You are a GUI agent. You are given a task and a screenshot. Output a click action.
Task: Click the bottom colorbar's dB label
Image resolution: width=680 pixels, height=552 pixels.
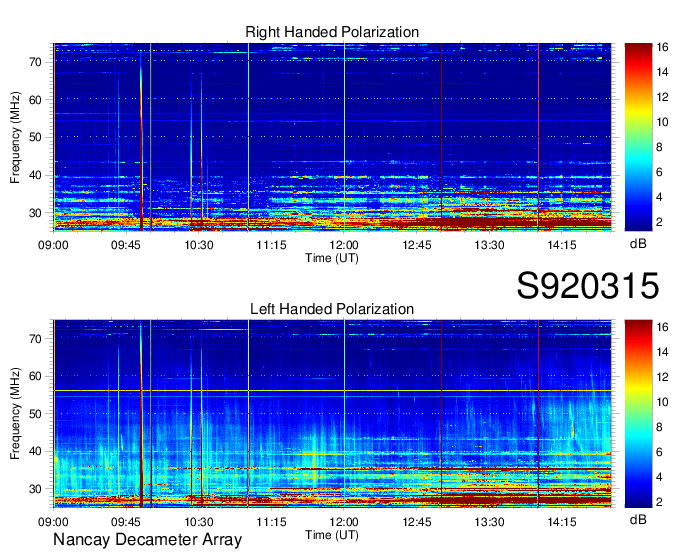(x=638, y=519)
